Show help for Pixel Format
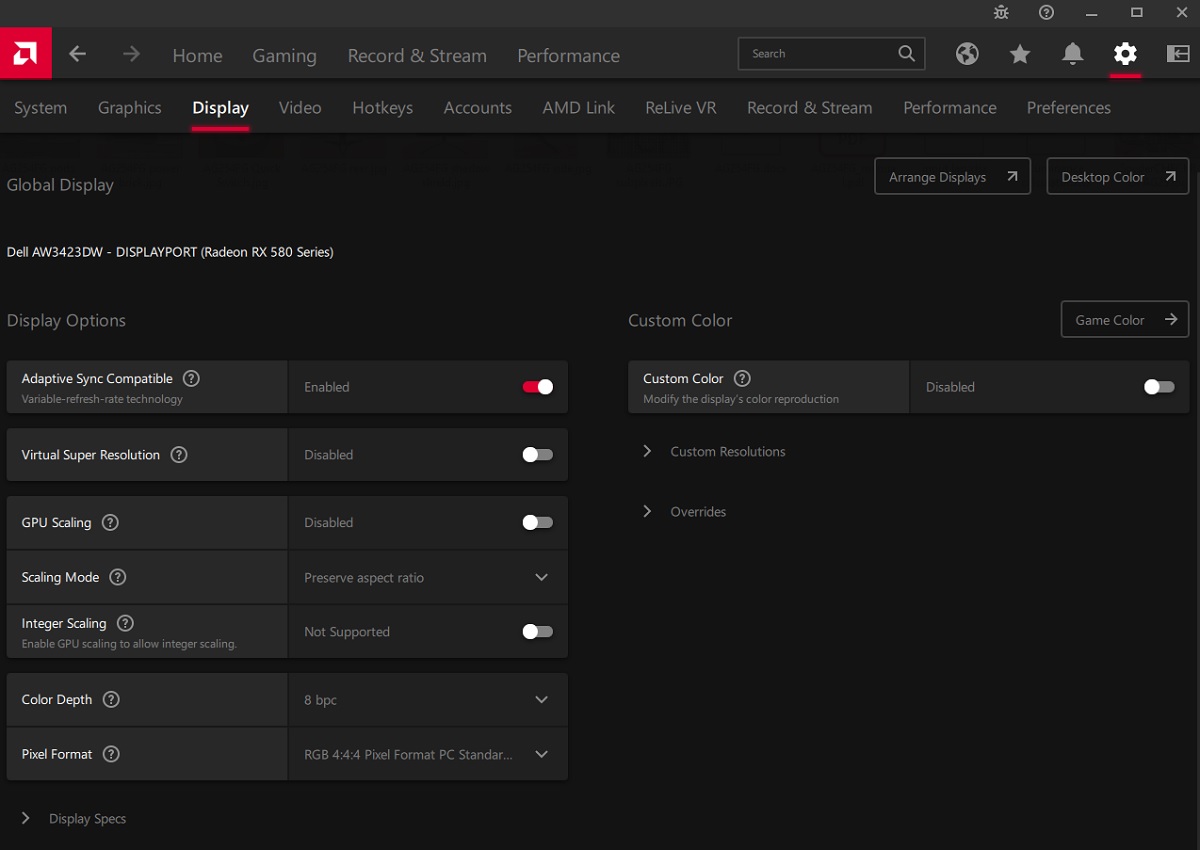This screenshot has width=1200, height=850. tap(111, 754)
